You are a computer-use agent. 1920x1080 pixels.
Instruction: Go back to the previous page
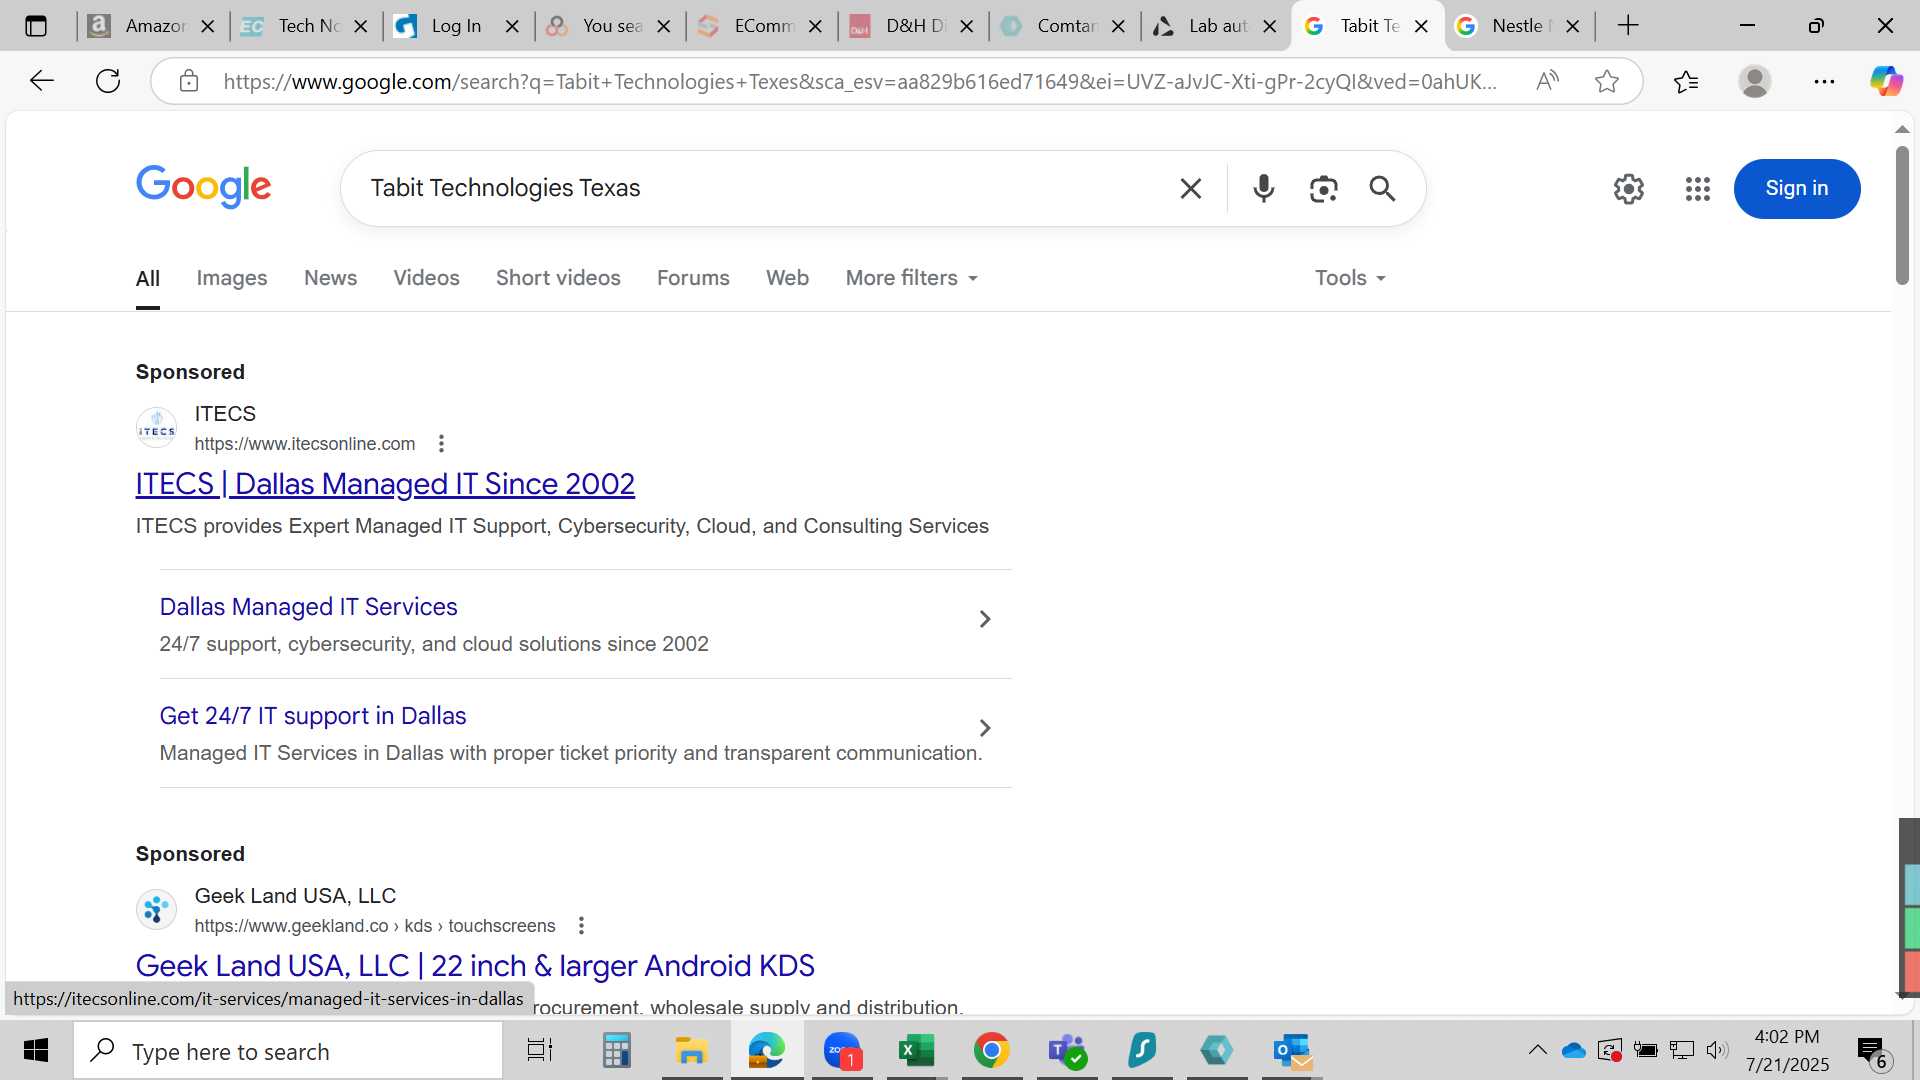(x=41, y=81)
